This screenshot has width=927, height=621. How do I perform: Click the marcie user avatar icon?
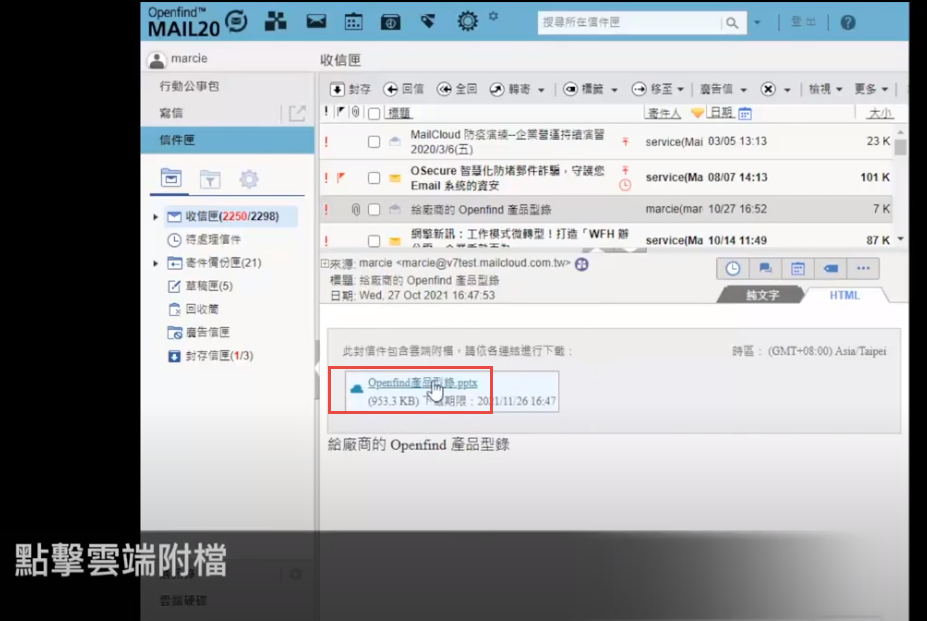(157, 59)
